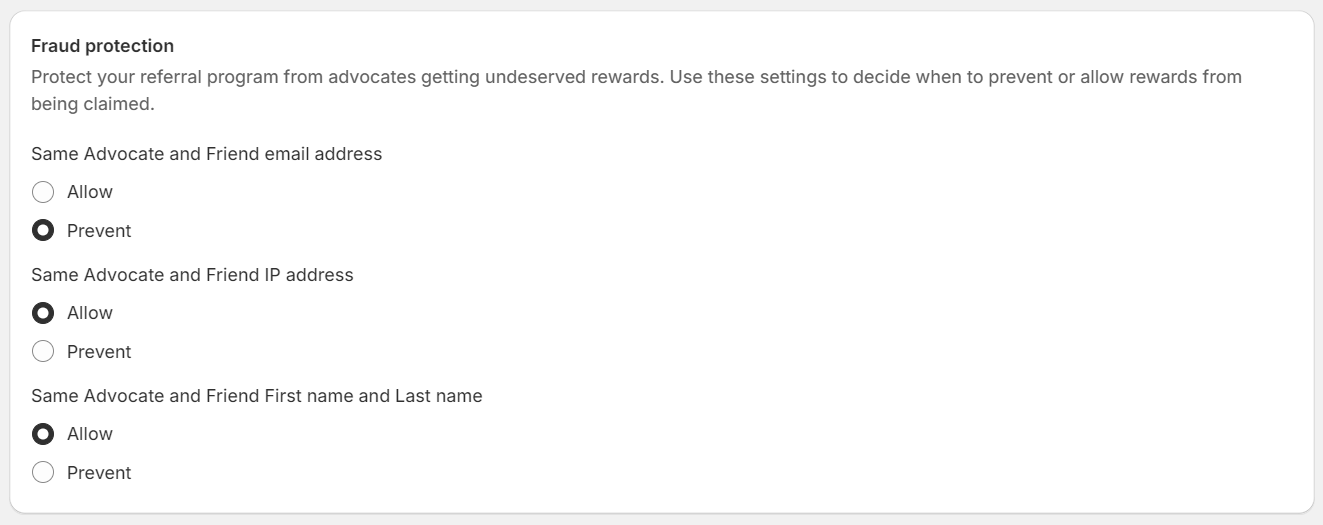Click the "Prevent" label text under IP address
The image size is (1323, 525).
(99, 352)
